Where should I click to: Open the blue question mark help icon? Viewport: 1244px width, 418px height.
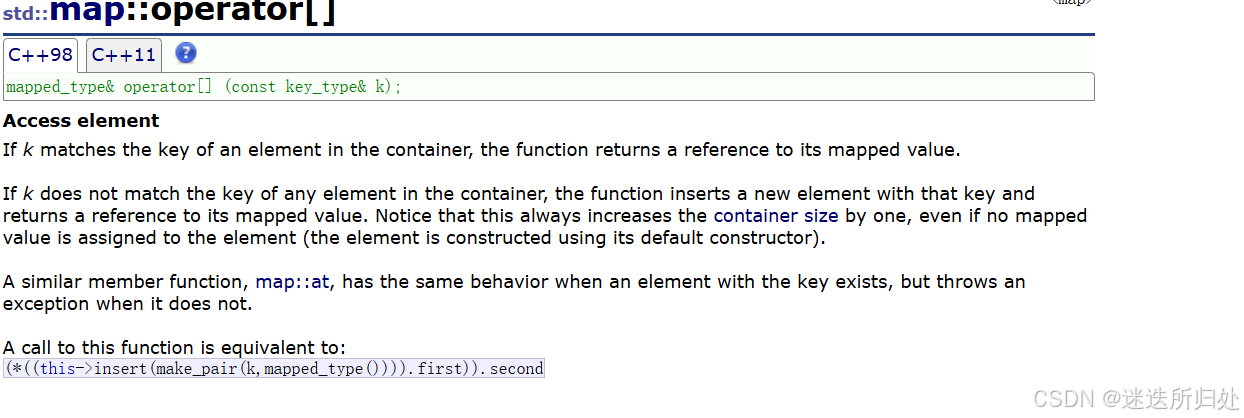point(186,54)
